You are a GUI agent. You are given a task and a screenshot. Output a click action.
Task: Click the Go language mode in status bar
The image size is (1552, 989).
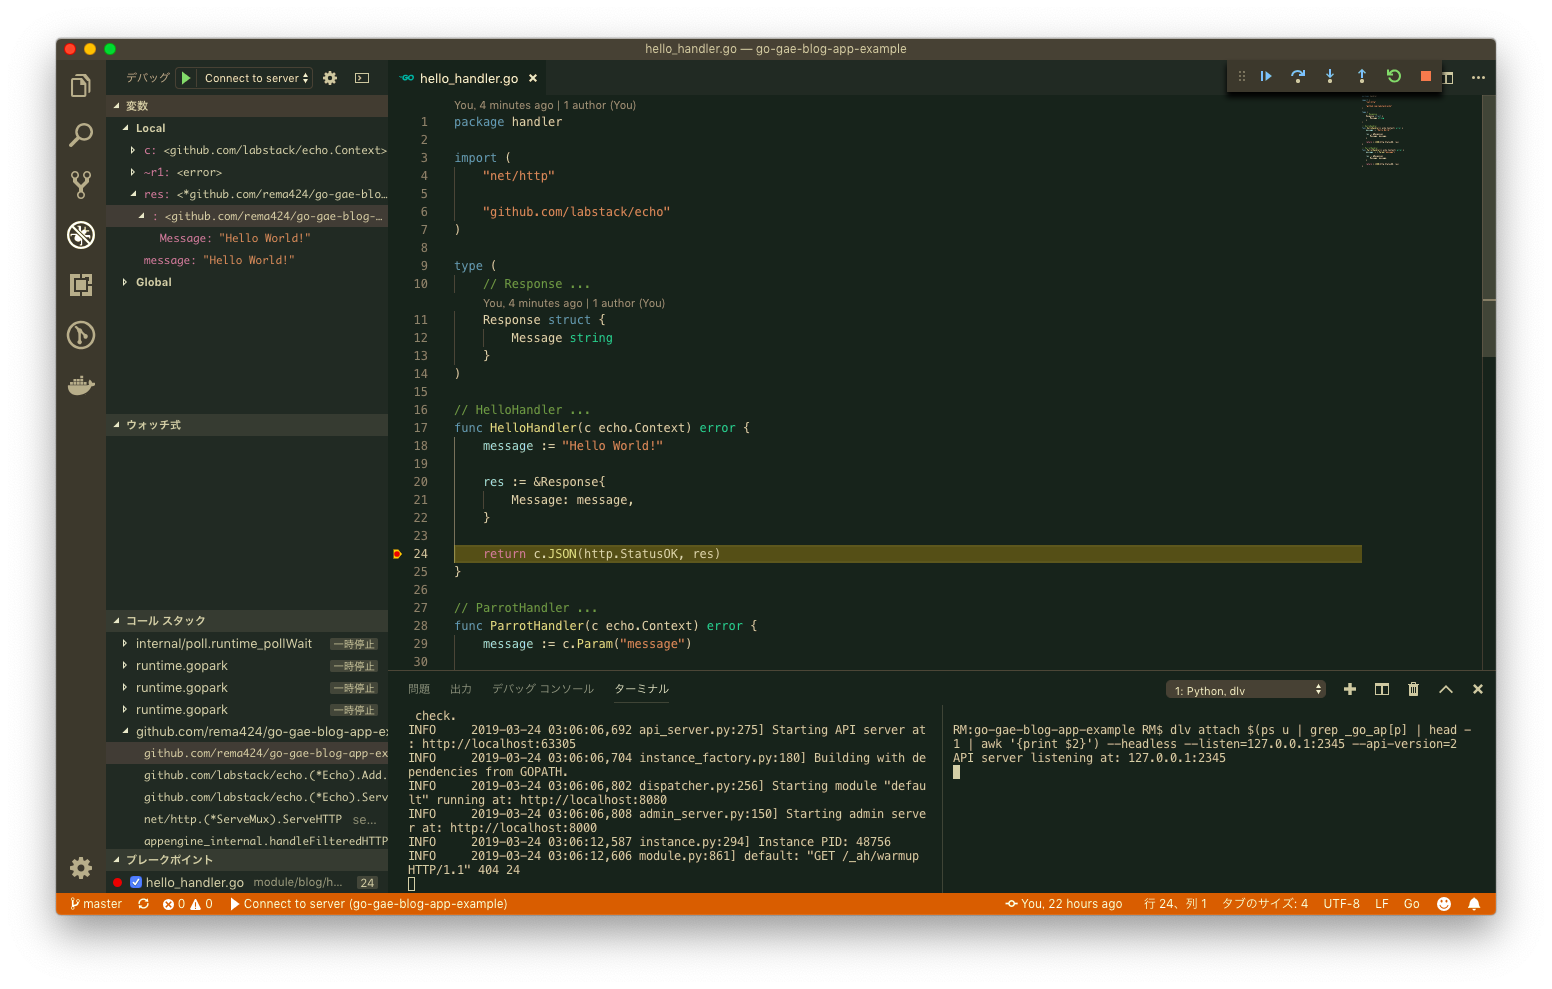pyautogui.click(x=1411, y=904)
